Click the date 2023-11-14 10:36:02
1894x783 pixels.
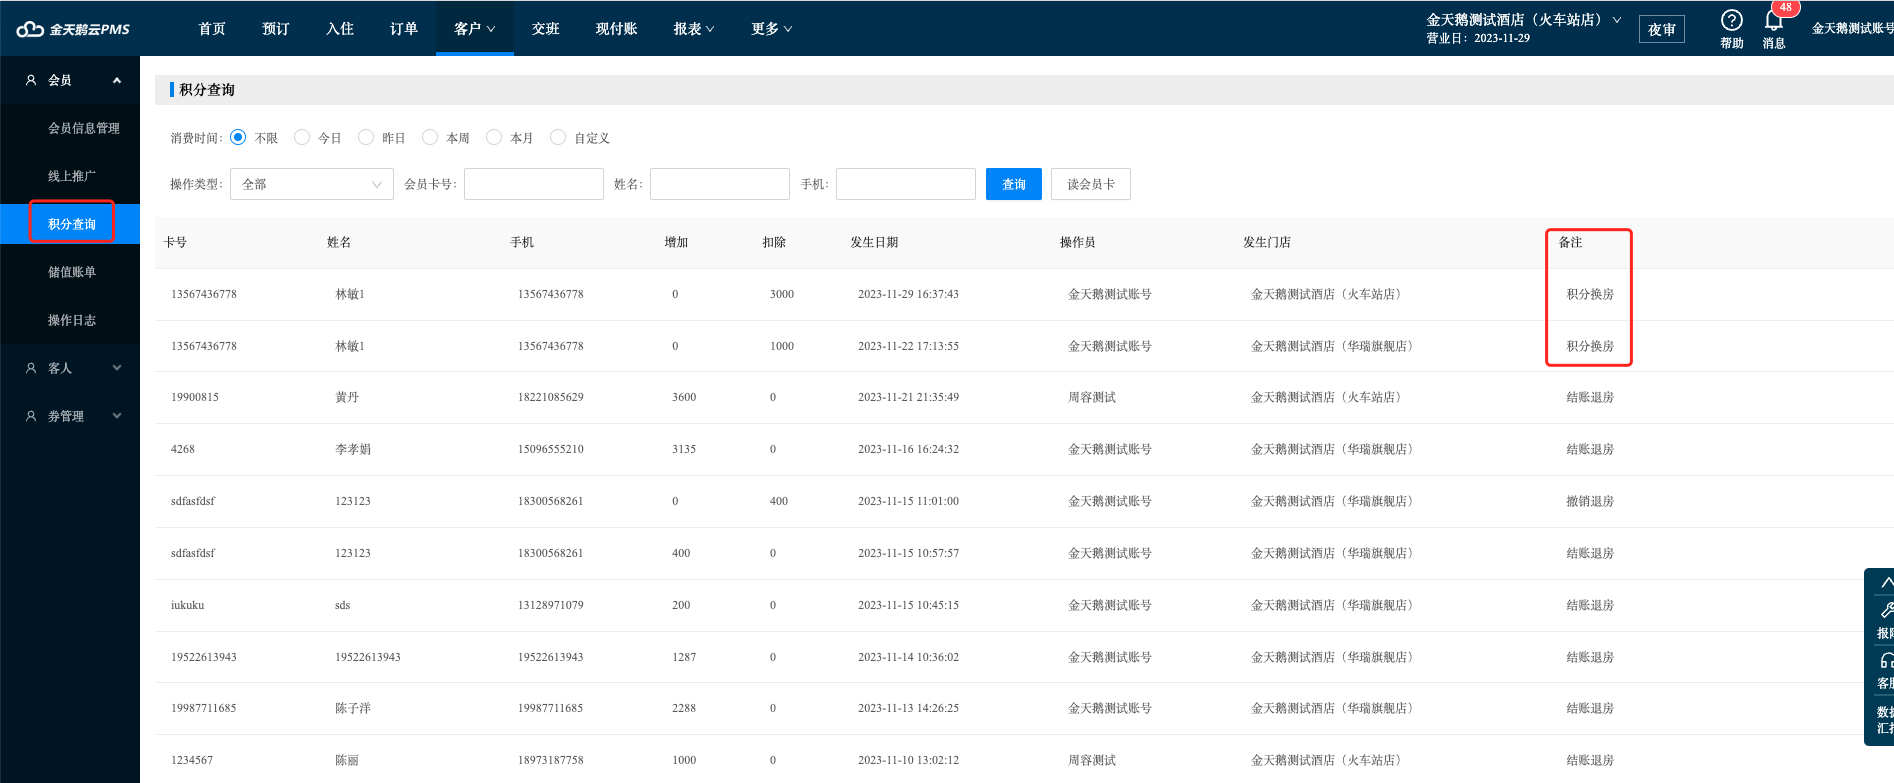pyautogui.click(x=908, y=657)
